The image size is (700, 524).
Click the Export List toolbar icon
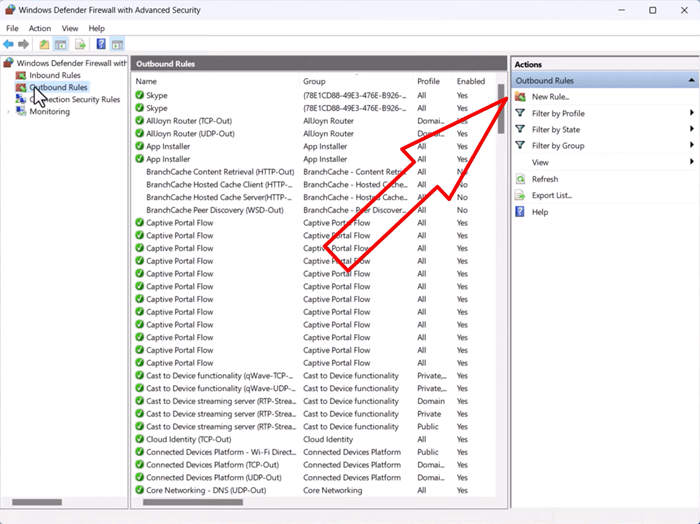coord(80,44)
